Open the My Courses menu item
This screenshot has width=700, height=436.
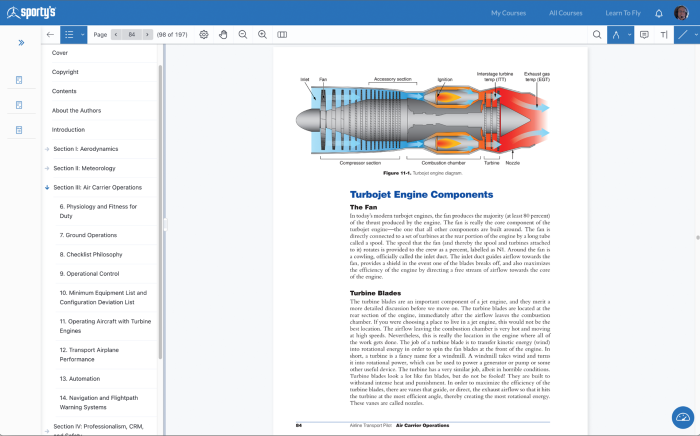click(x=510, y=13)
